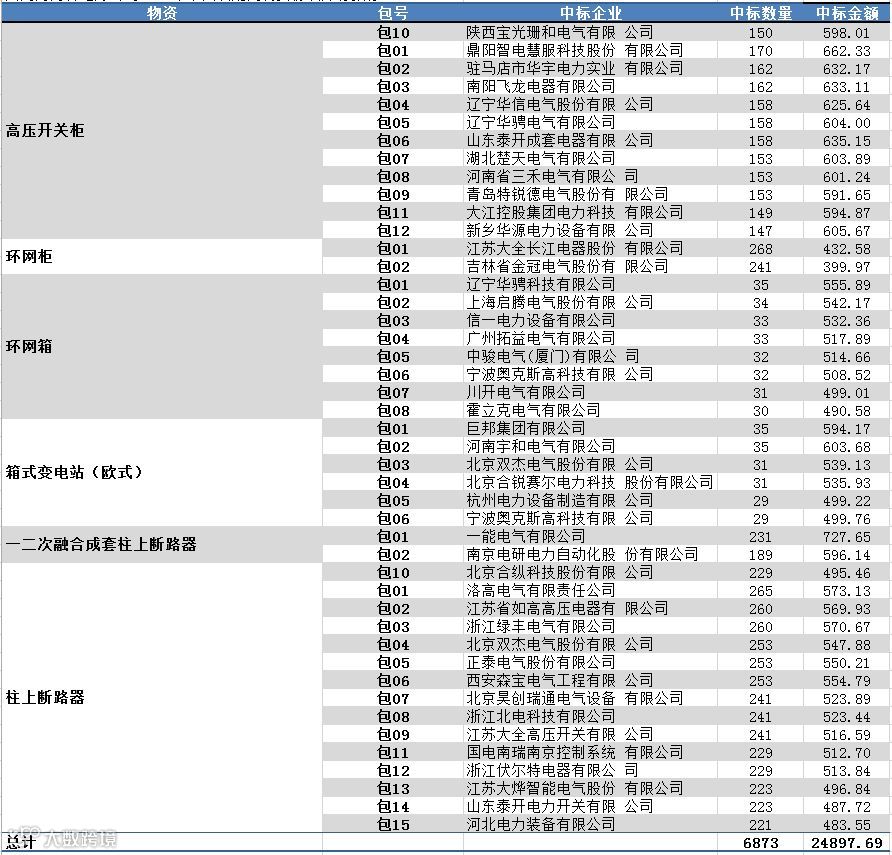892x855 pixels.
Task: Click company 江苏大全高压开关有限公司
Action: [x=560, y=735]
